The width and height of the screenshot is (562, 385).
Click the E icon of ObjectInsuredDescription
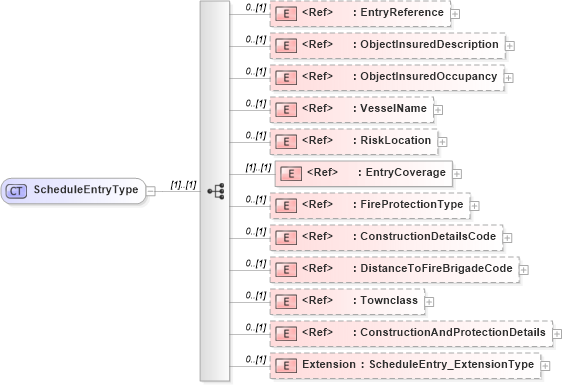[x=286, y=46]
